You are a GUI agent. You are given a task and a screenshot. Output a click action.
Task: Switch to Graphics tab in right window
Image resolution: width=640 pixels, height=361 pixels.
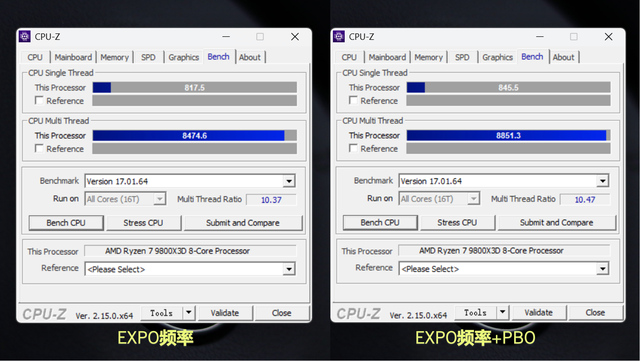coord(498,57)
